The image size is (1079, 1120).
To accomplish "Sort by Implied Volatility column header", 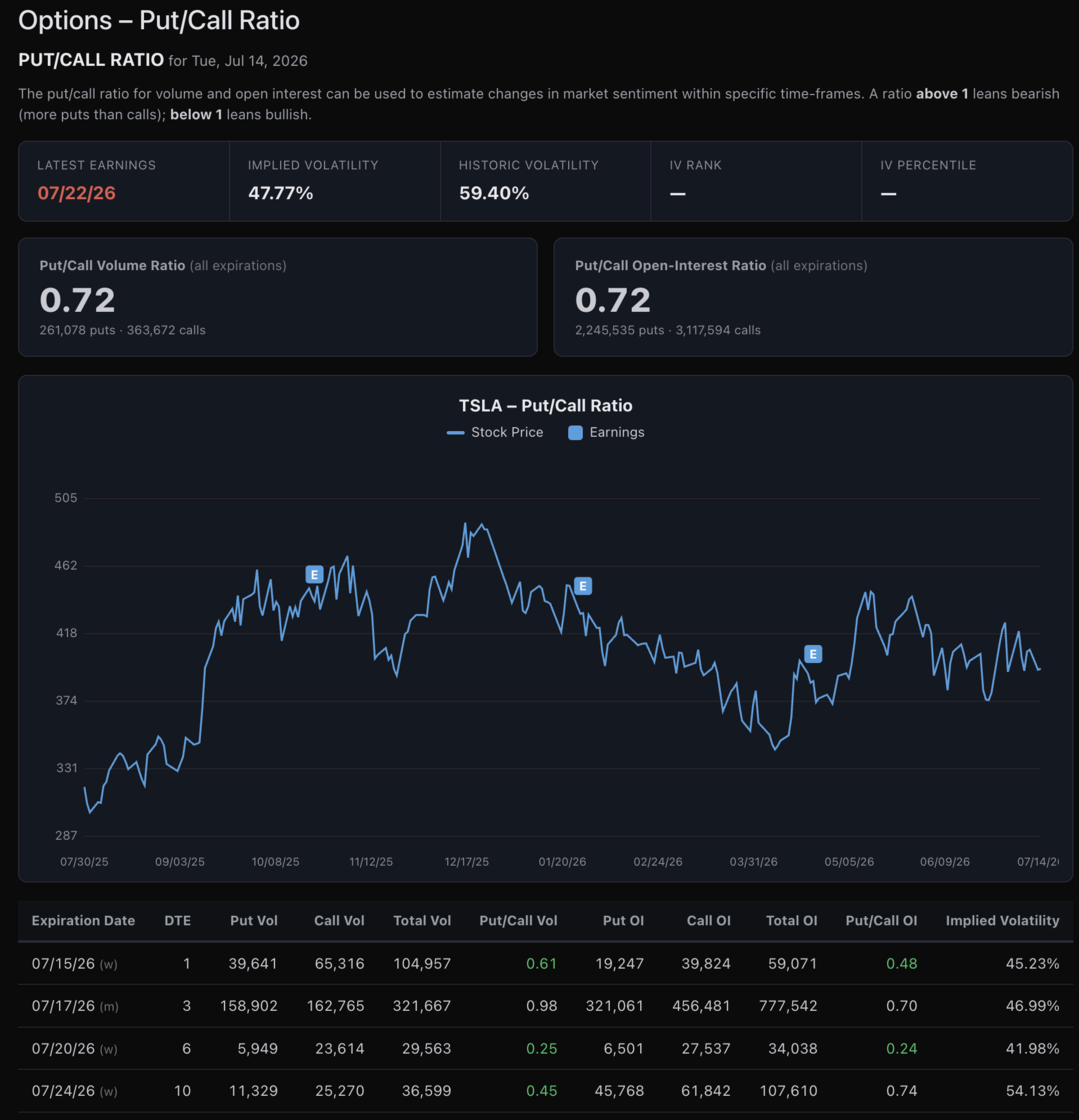I will 1003,921.
